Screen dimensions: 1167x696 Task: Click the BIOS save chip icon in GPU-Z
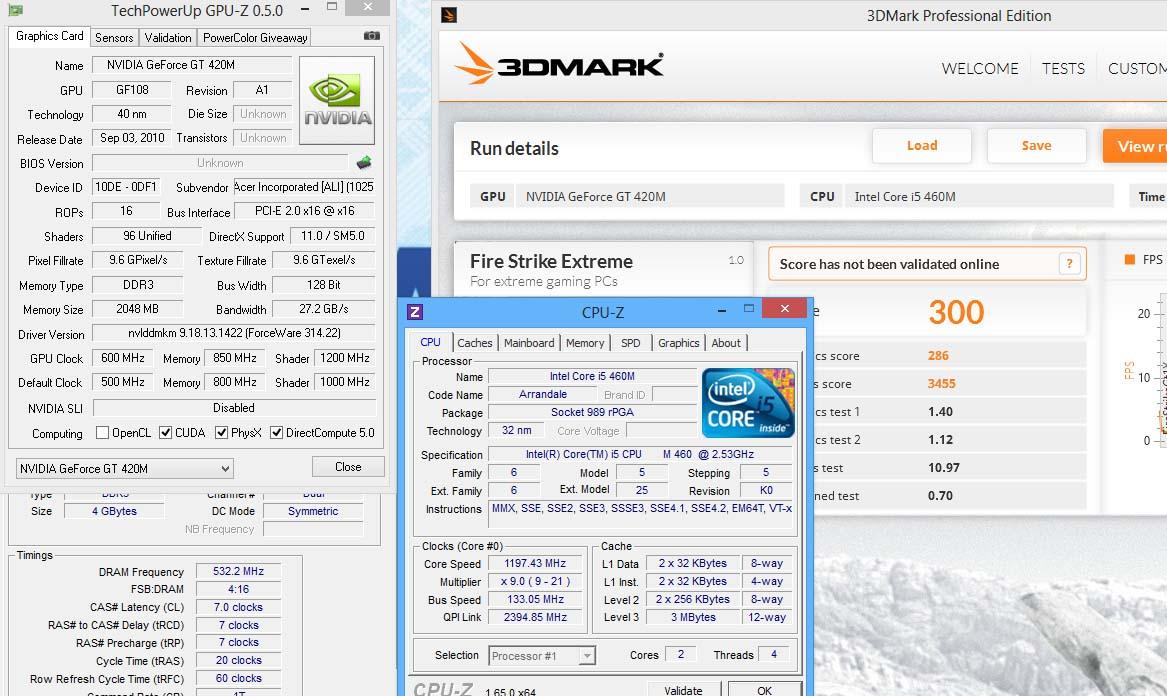coord(364,162)
